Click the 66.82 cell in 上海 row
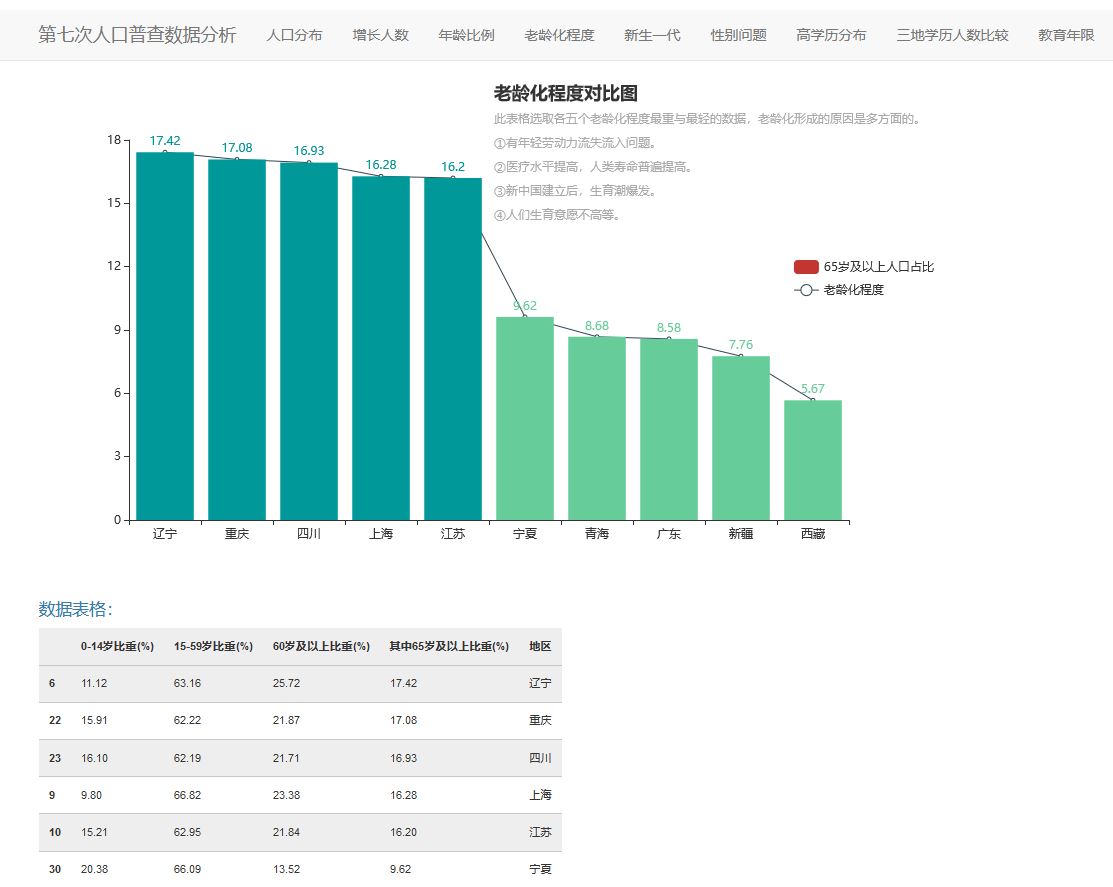 pos(187,795)
